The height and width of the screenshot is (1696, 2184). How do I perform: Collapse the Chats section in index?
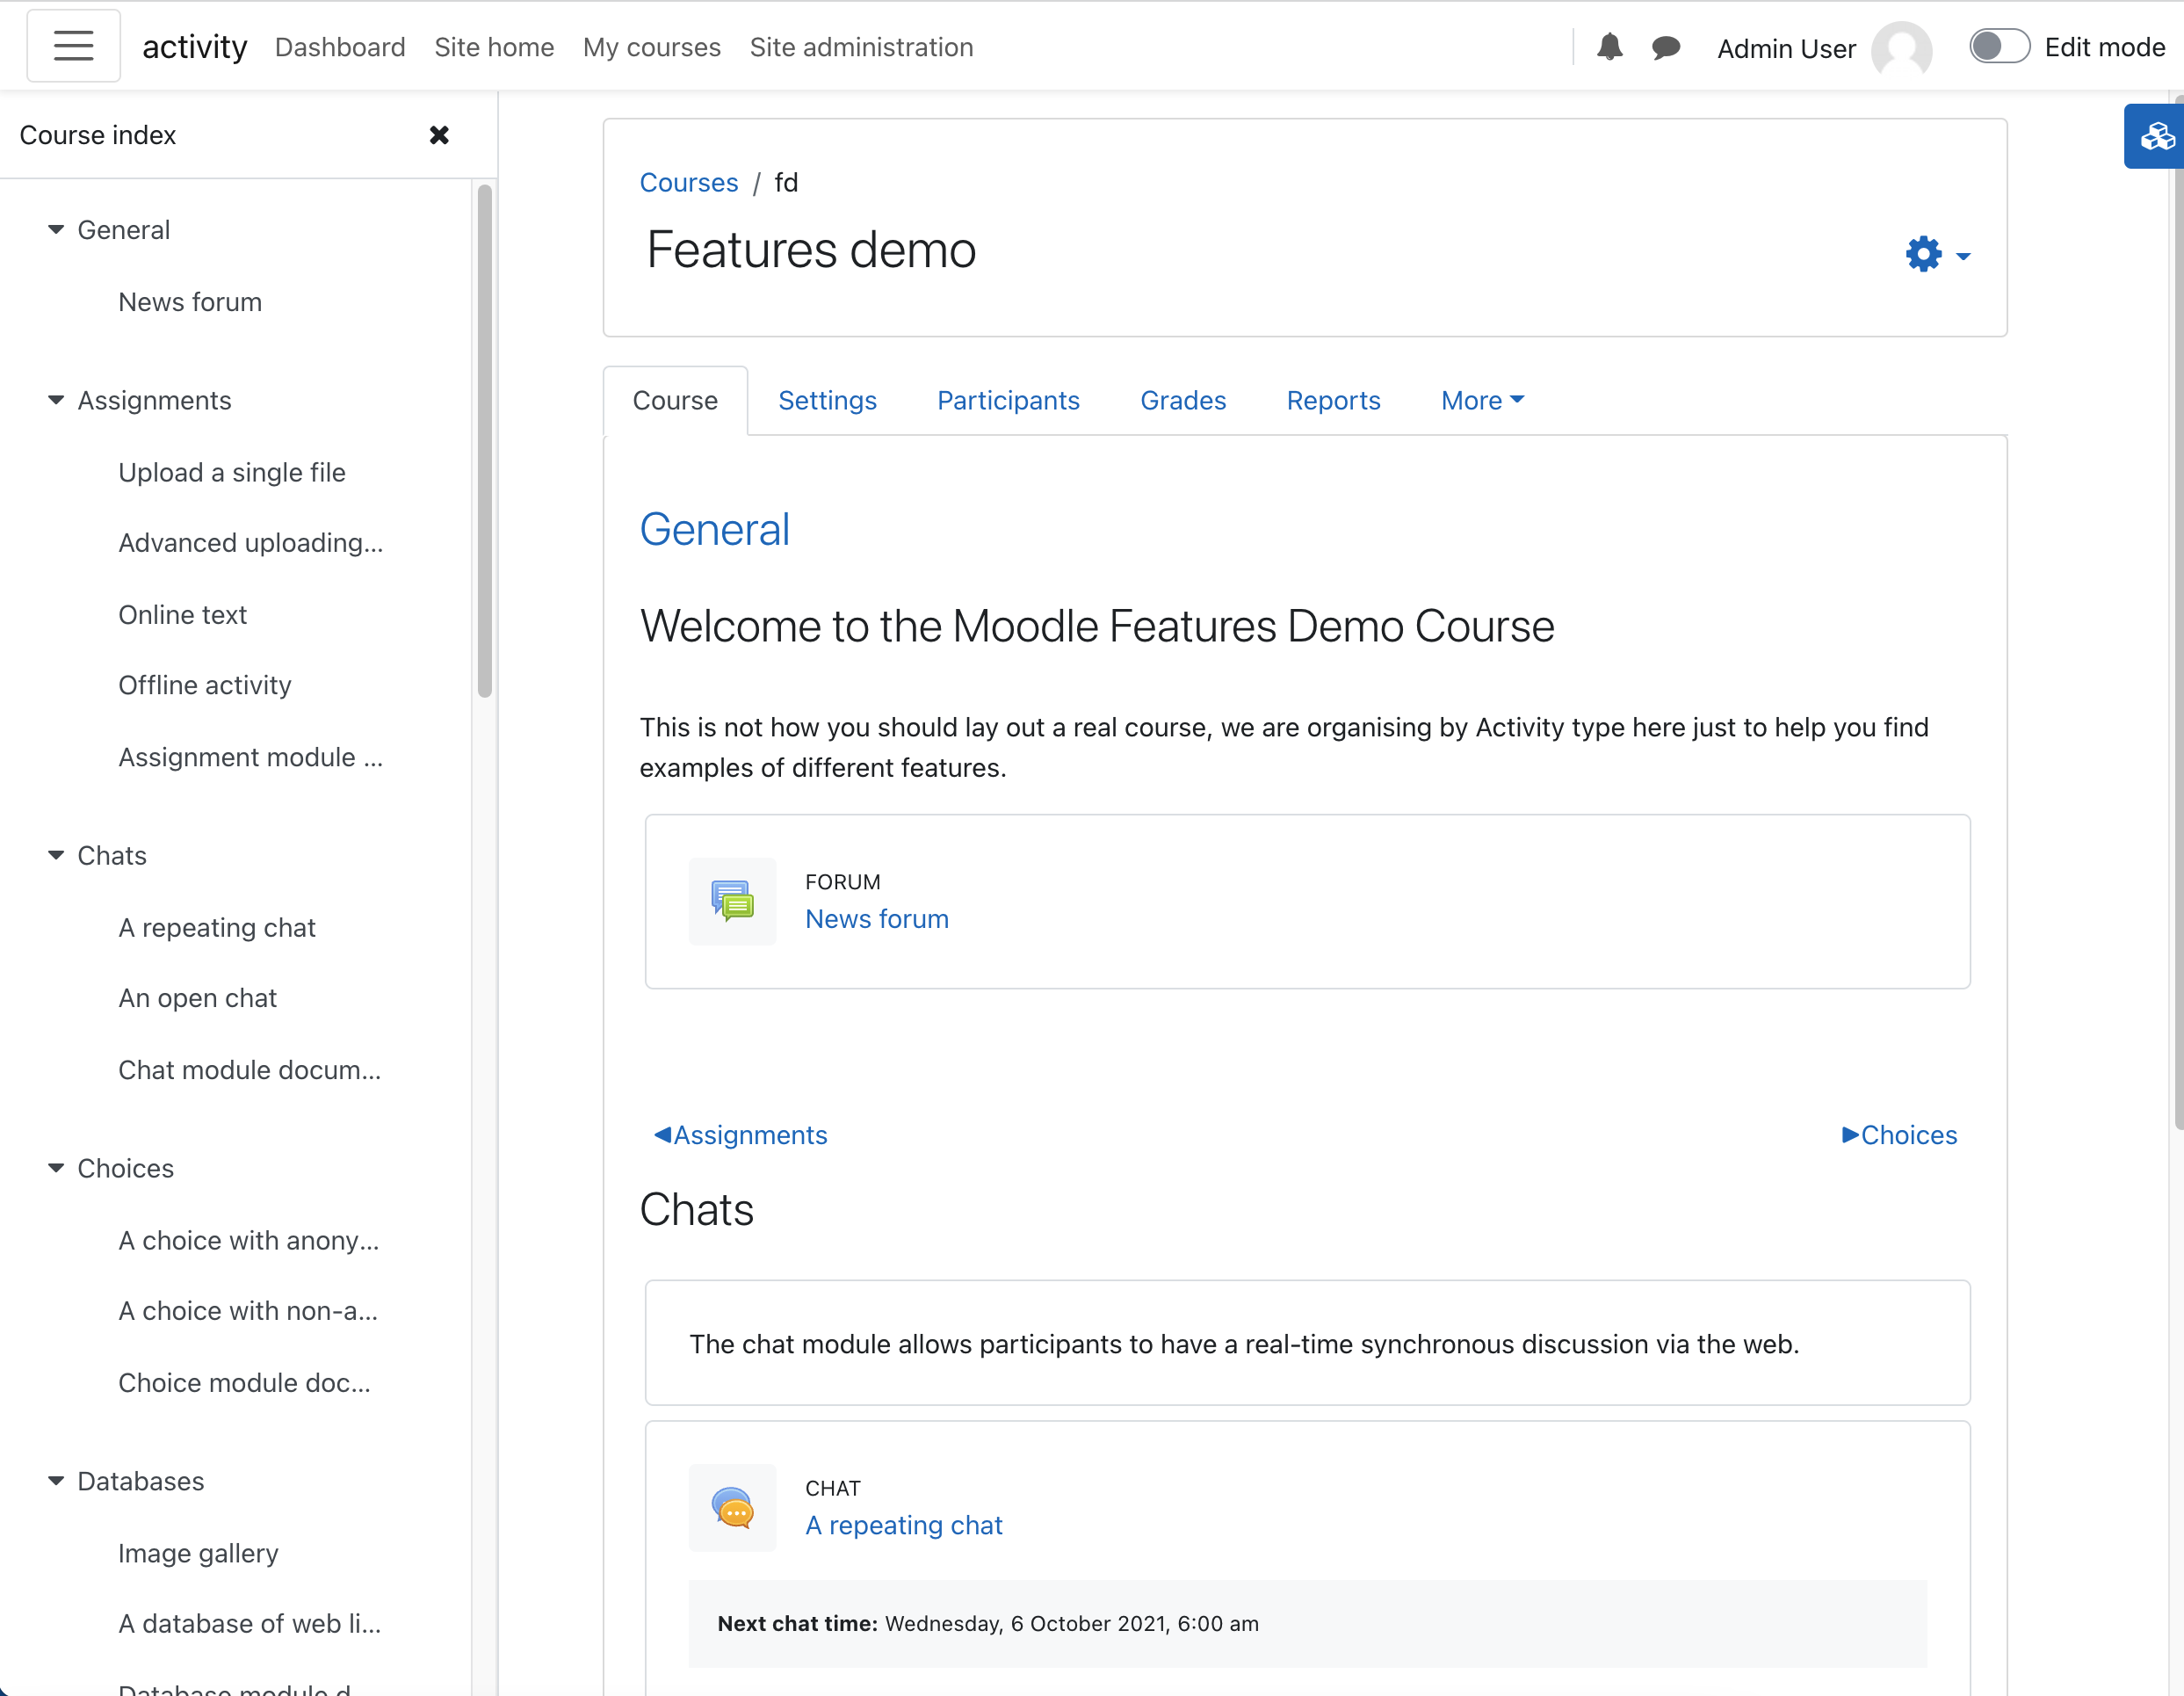[56, 855]
